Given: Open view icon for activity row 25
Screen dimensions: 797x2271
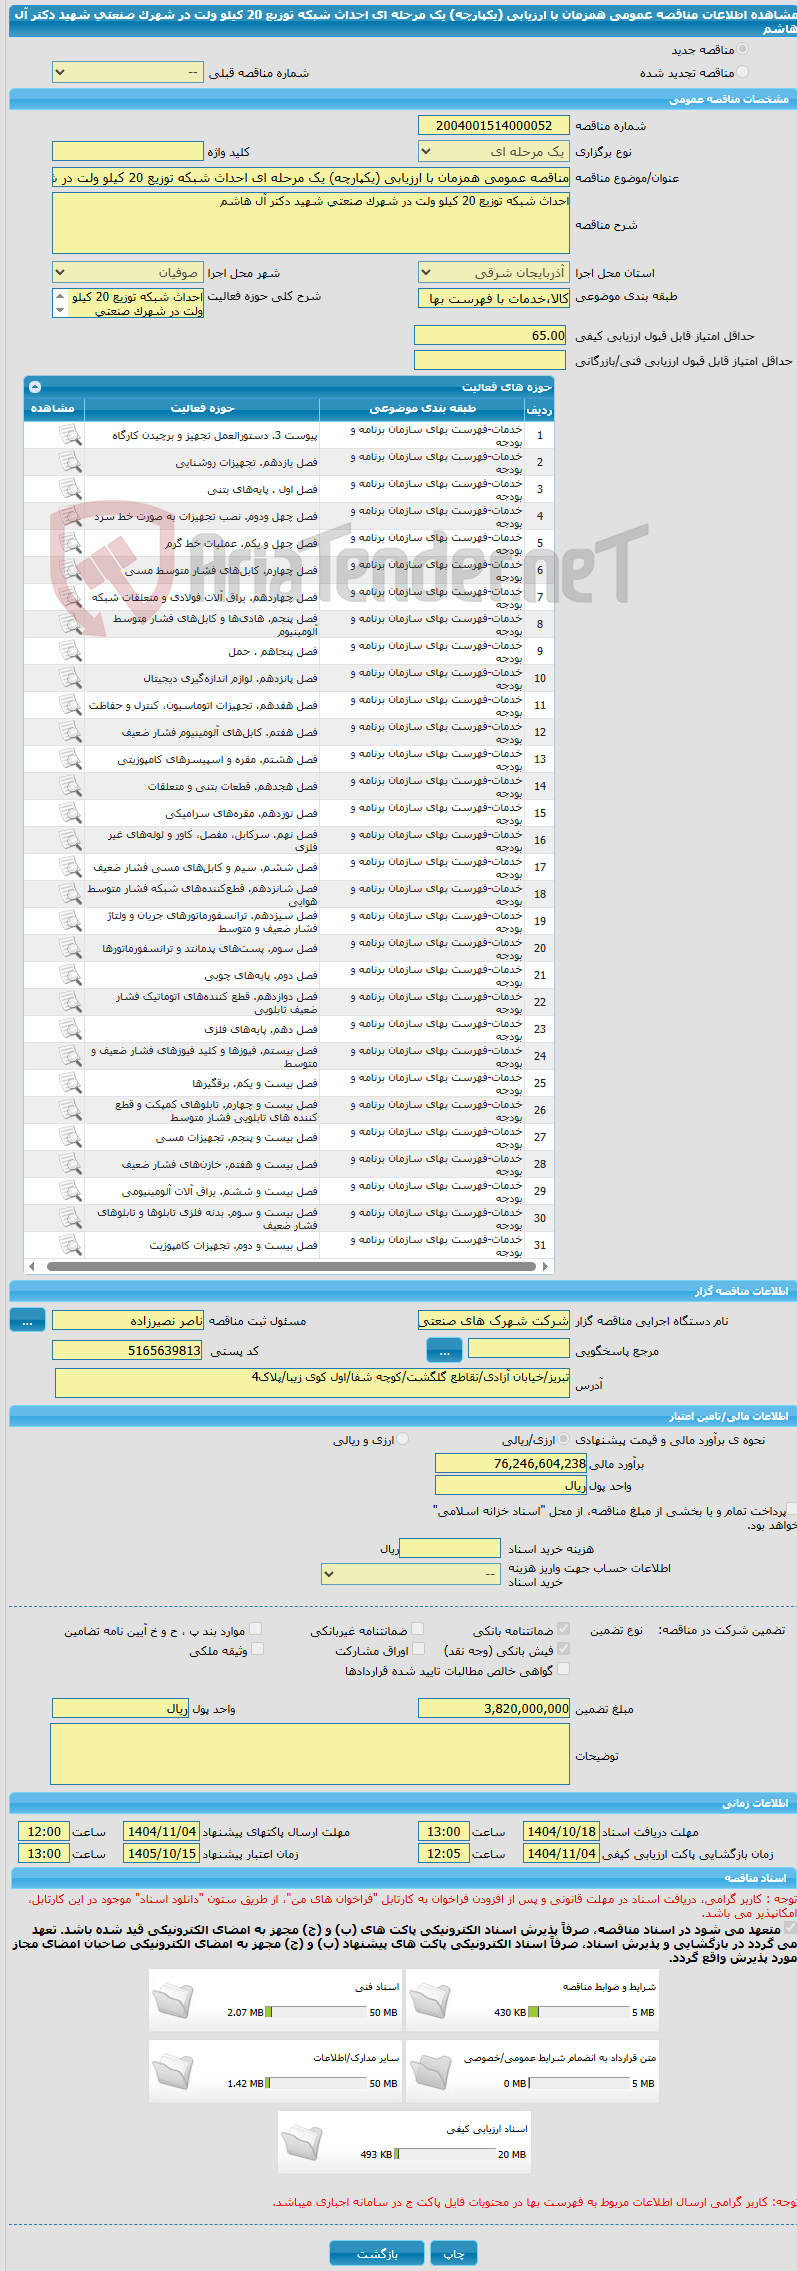Looking at the screenshot, I should (x=69, y=1082).
